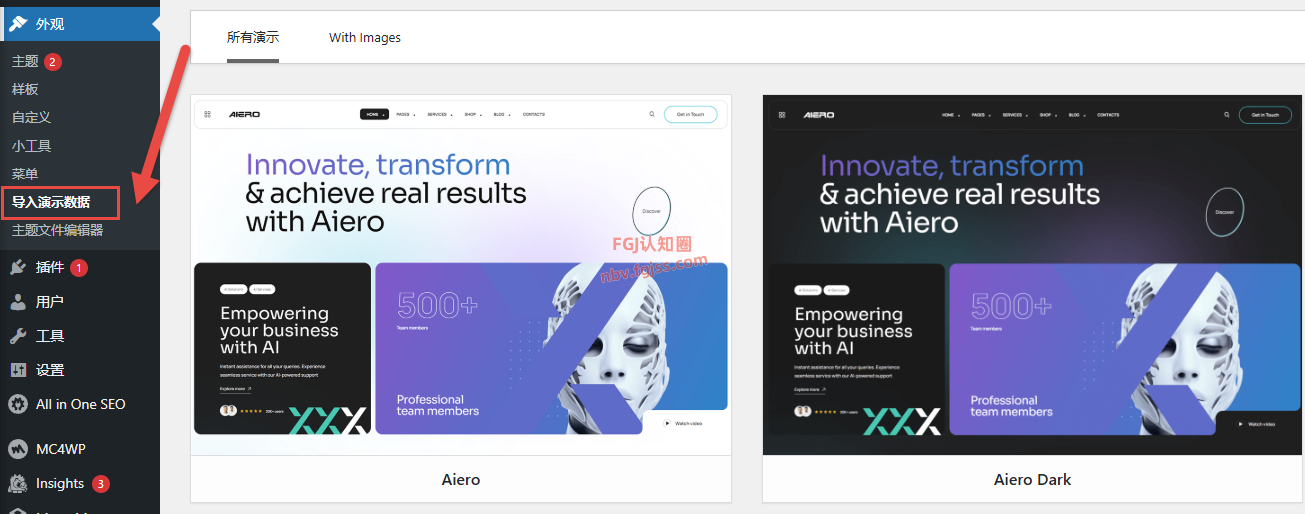The height and width of the screenshot is (514, 1305).
Task: Click the MC4WP icon in sidebar
Action: pyautogui.click(x=18, y=449)
